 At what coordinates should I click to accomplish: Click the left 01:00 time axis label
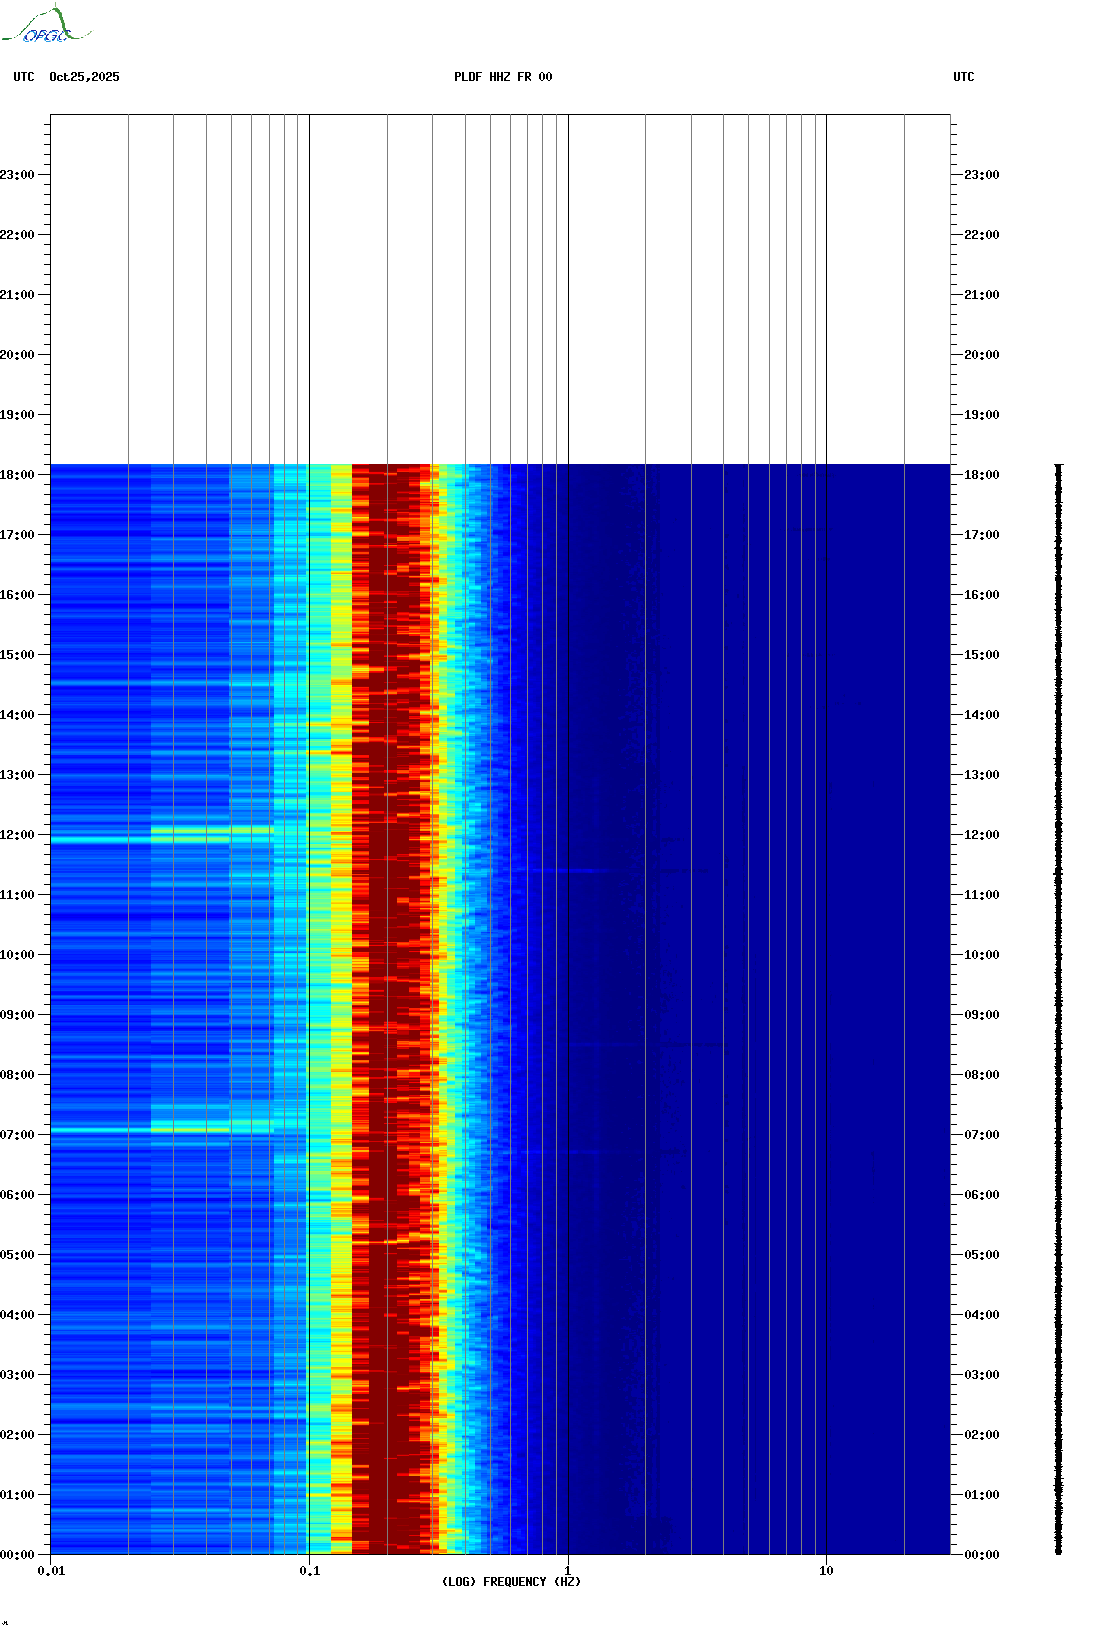point(17,1495)
